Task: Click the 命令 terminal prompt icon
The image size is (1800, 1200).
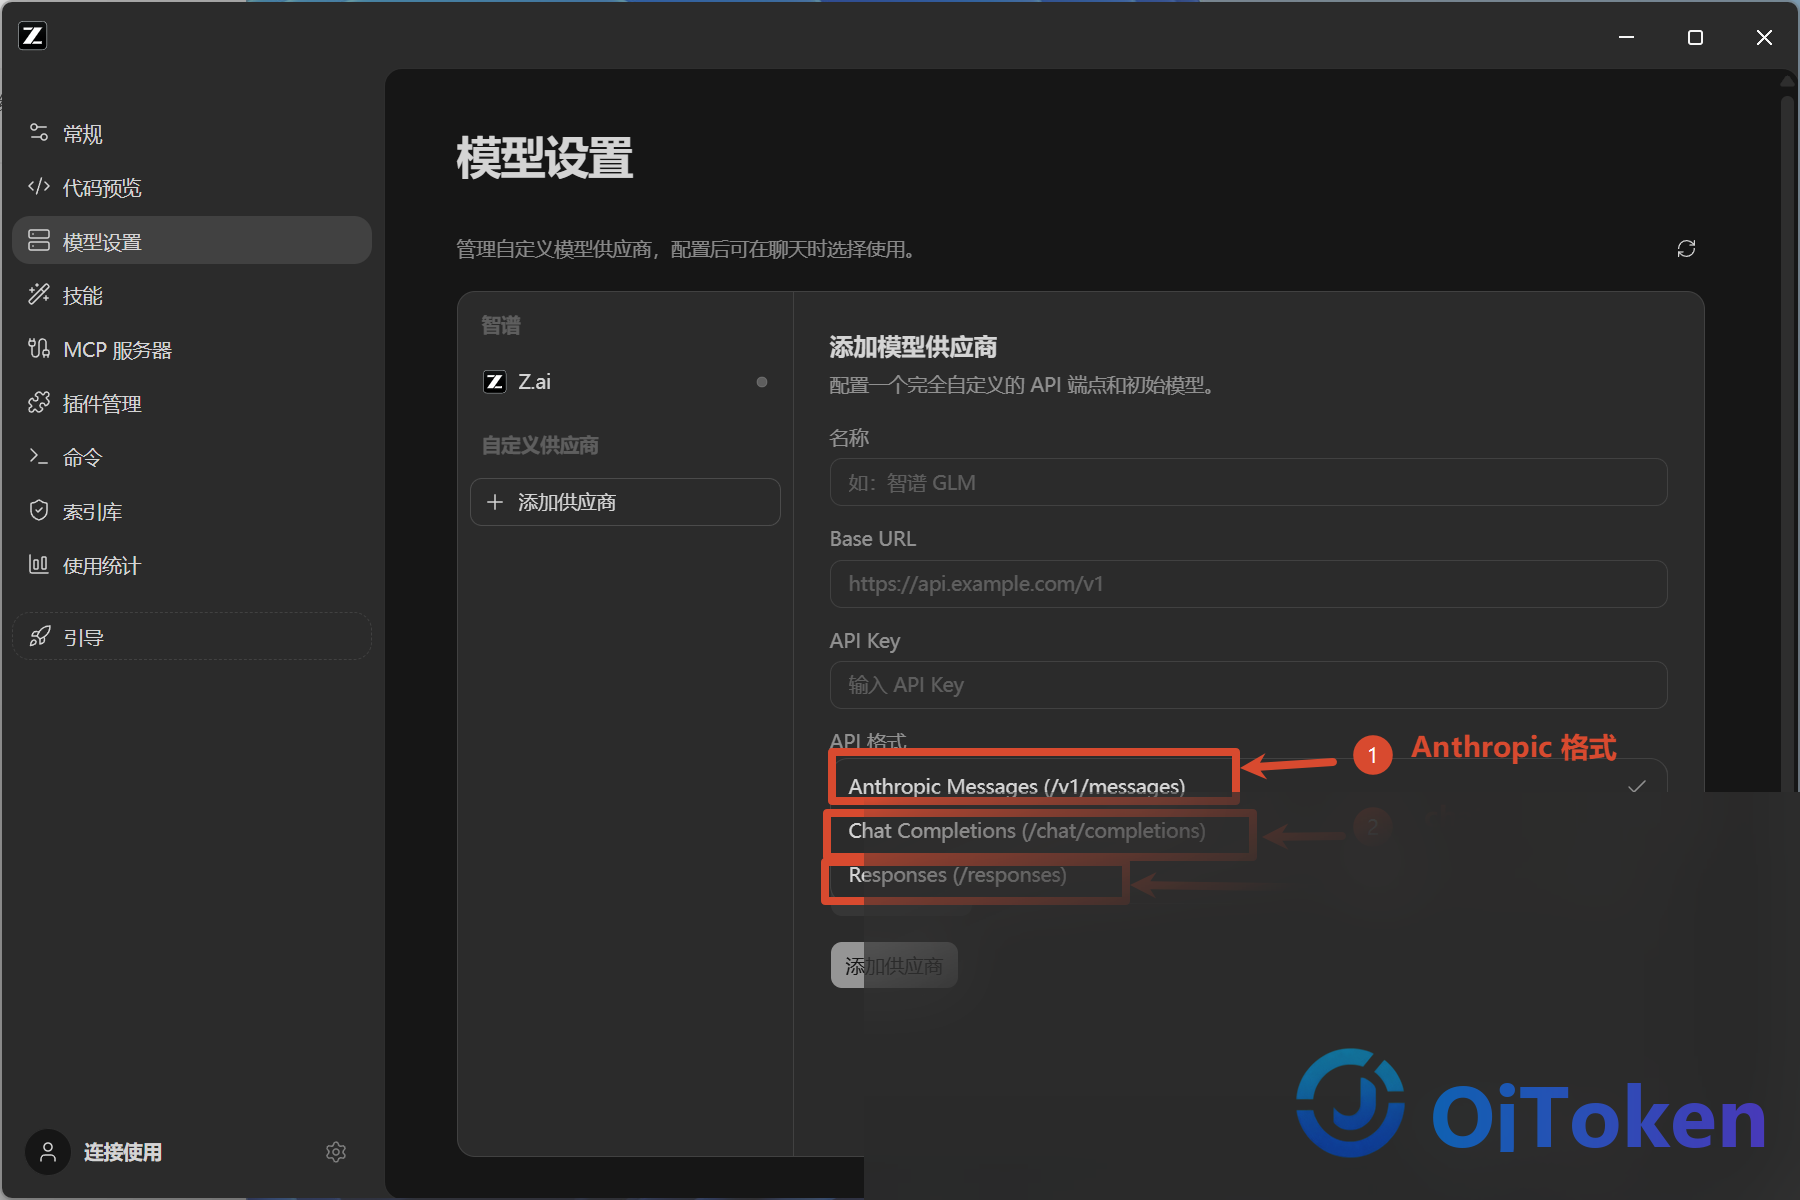Action: [39, 457]
